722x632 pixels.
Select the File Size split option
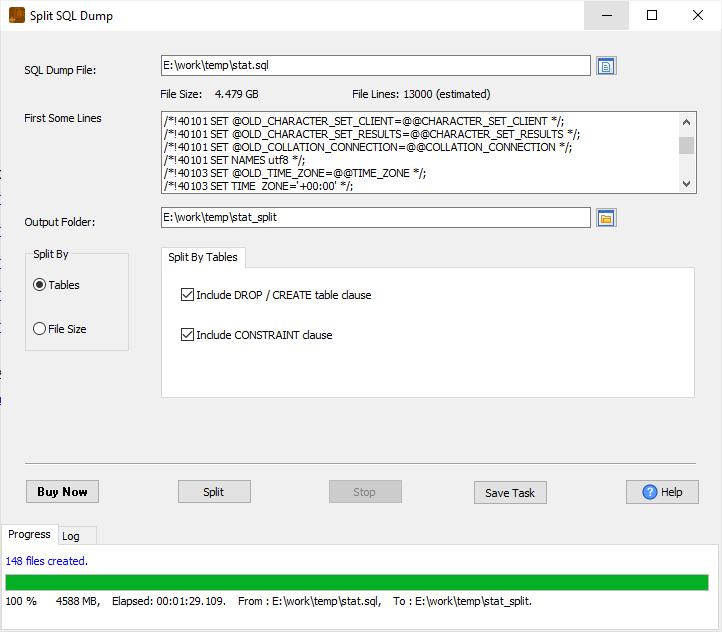click(40, 329)
